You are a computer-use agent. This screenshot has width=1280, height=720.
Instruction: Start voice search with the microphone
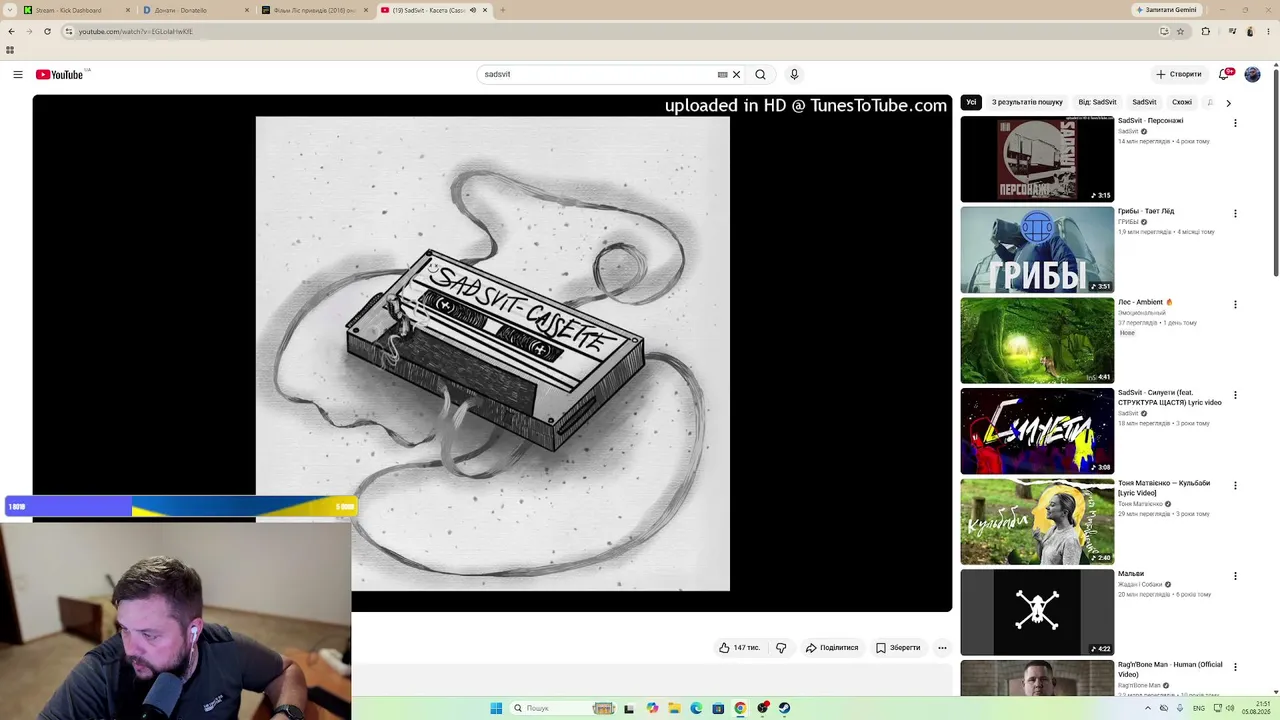point(794,74)
